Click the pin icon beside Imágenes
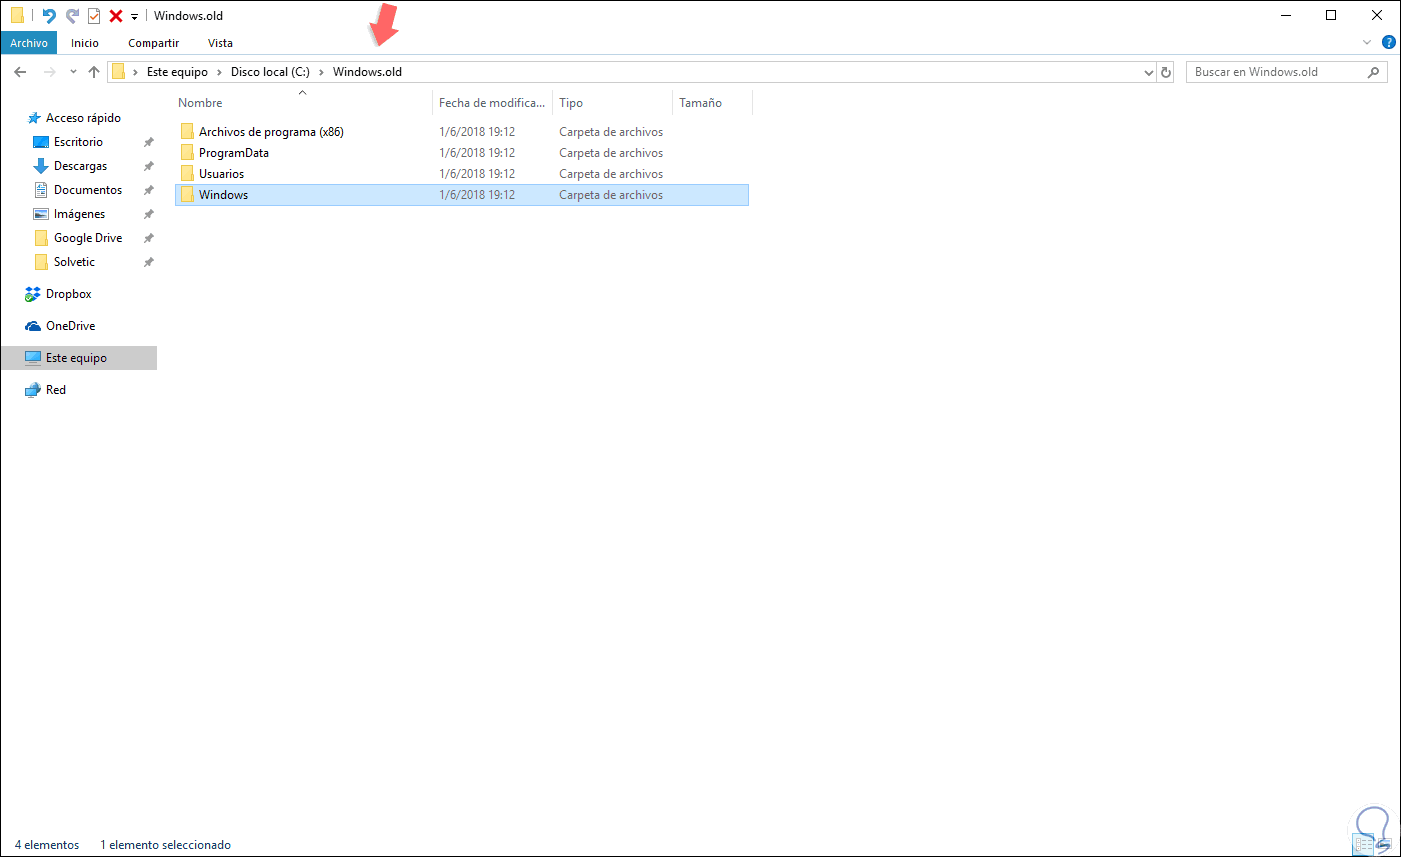The height and width of the screenshot is (857, 1401). [x=148, y=214]
